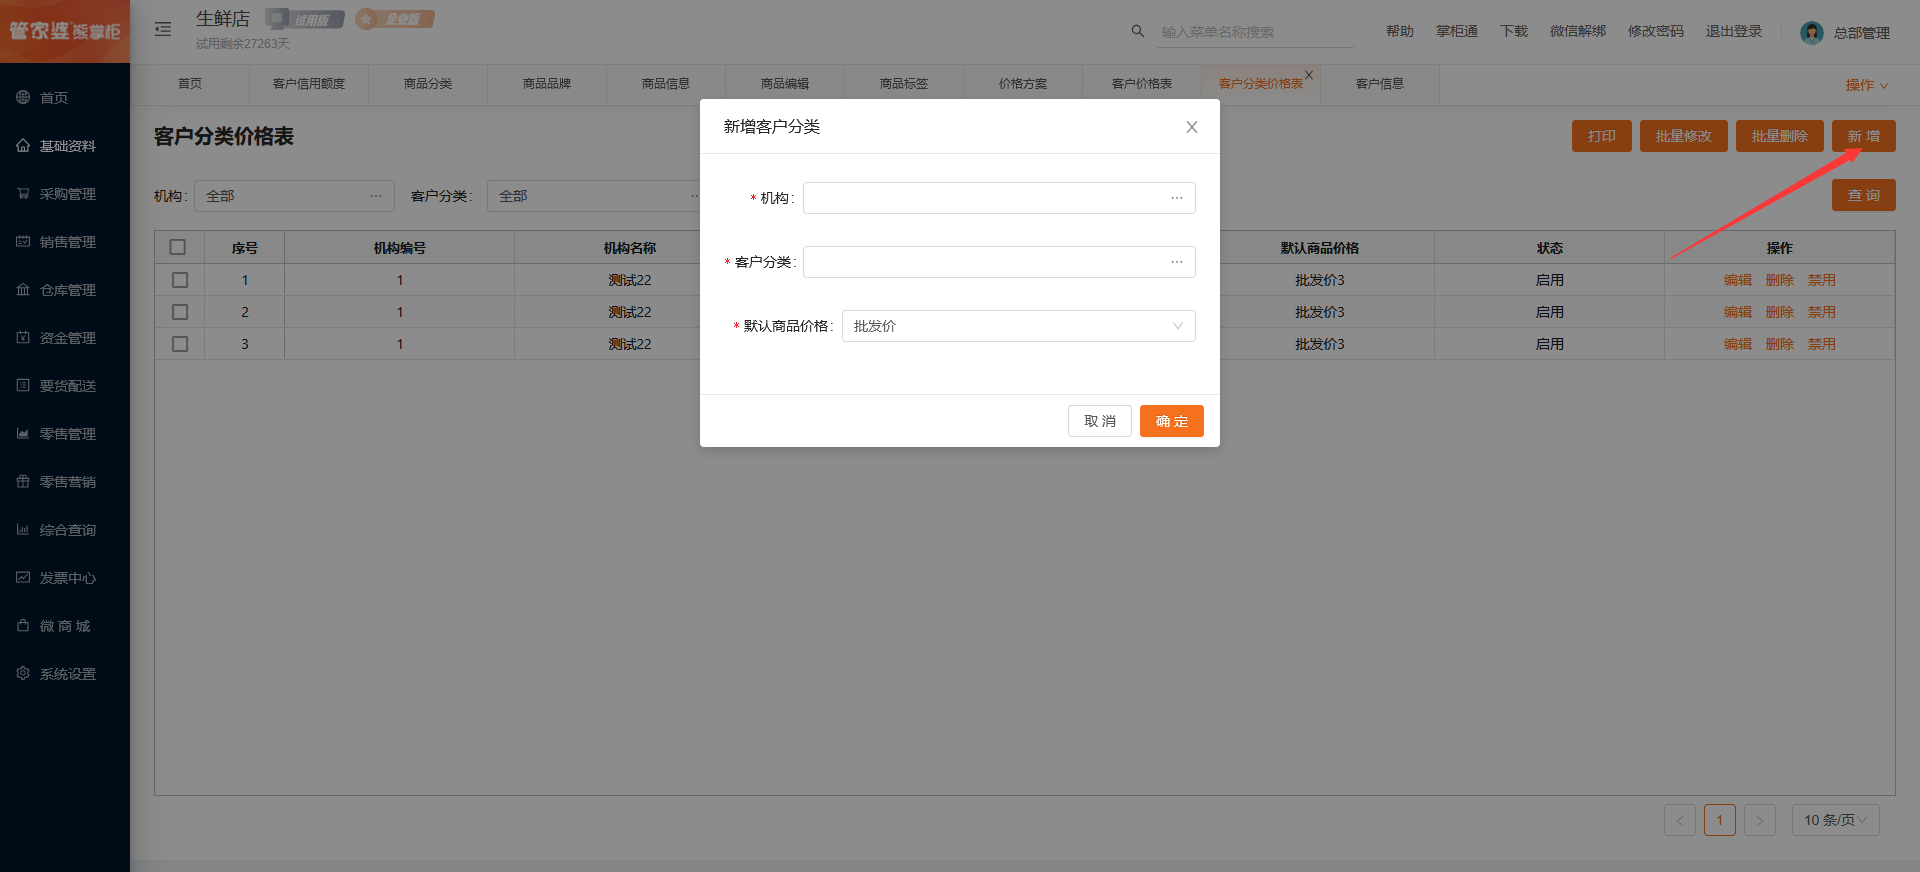Open 微商城 in the sidebar

coord(65,625)
